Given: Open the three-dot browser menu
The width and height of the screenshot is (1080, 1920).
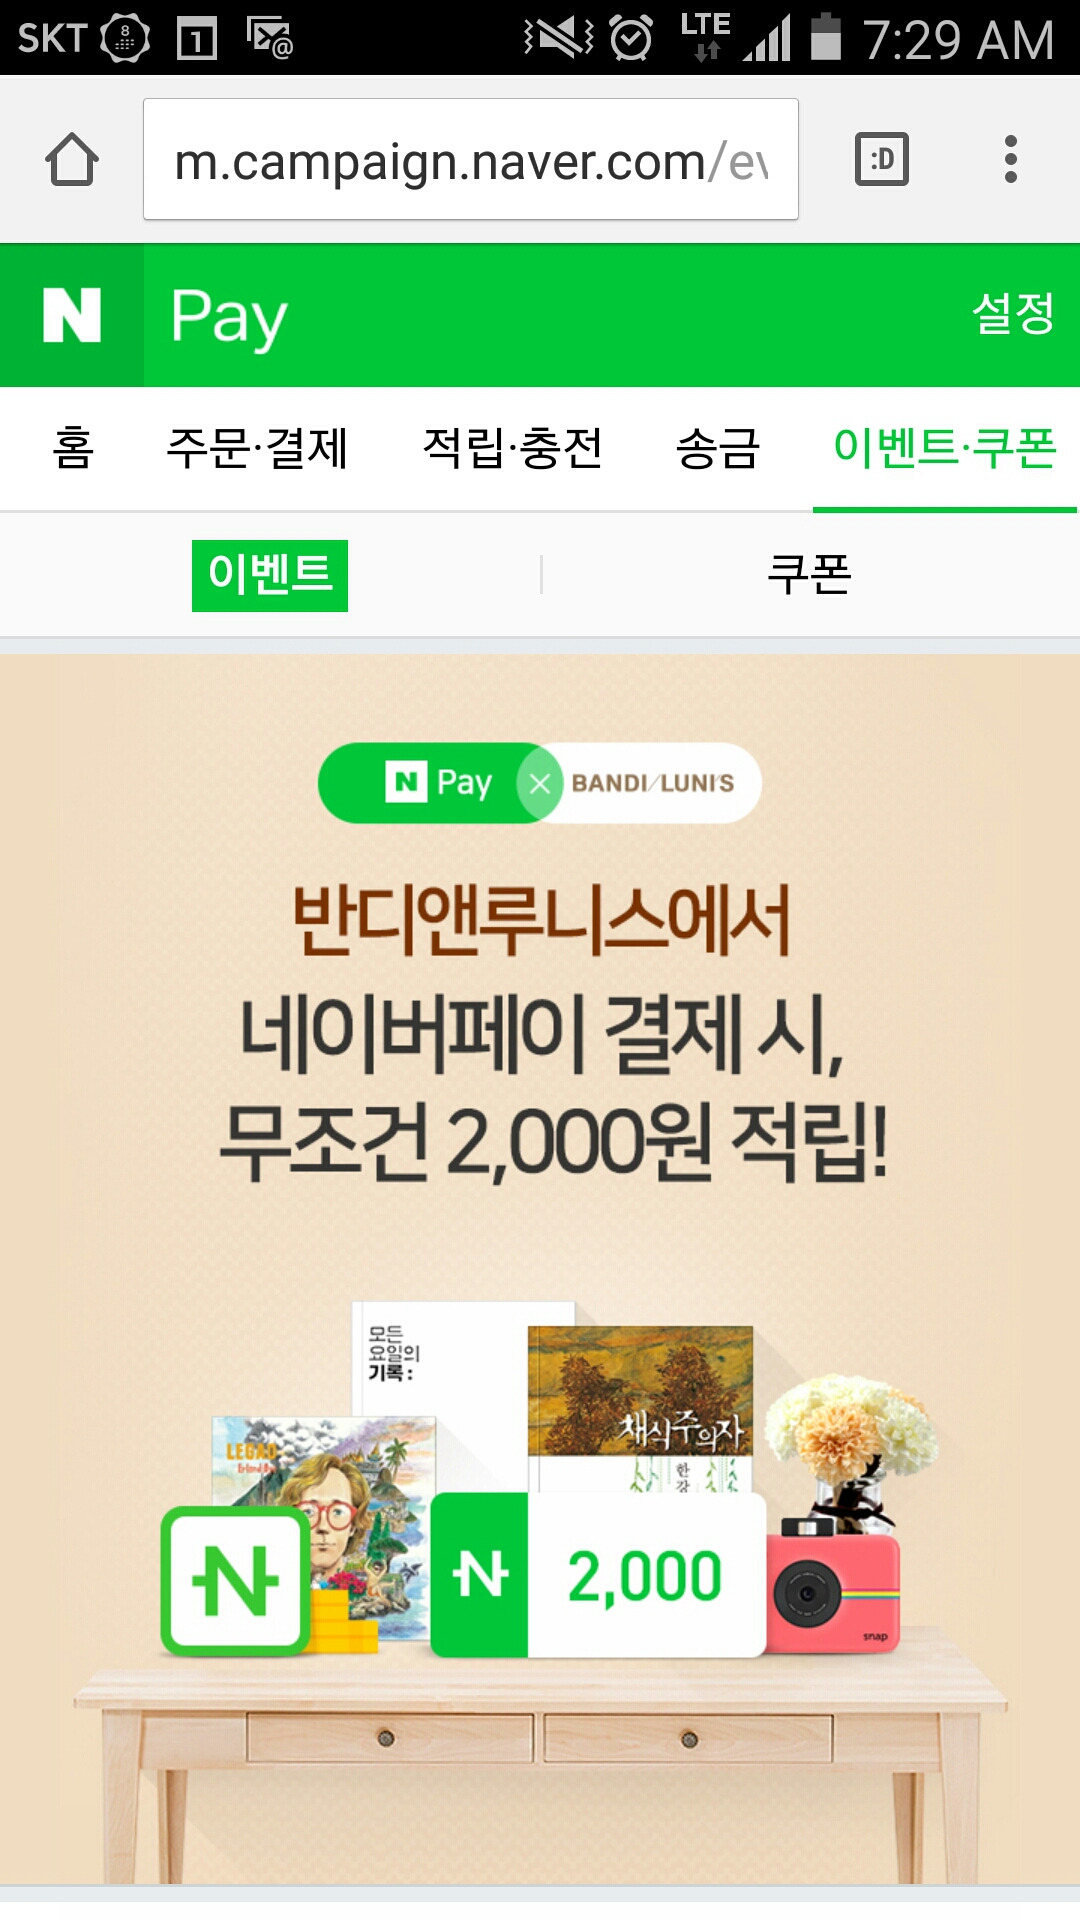Looking at the screenshot, I should [x=1011, y=159].
